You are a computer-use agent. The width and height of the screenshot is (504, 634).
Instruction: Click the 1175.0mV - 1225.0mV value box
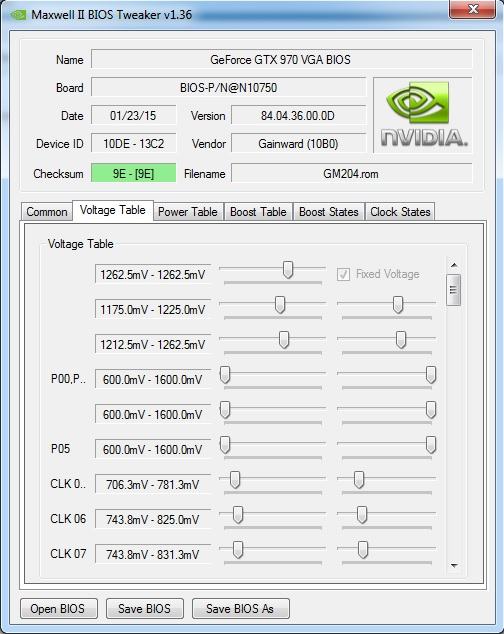click(x=153, y=310)
